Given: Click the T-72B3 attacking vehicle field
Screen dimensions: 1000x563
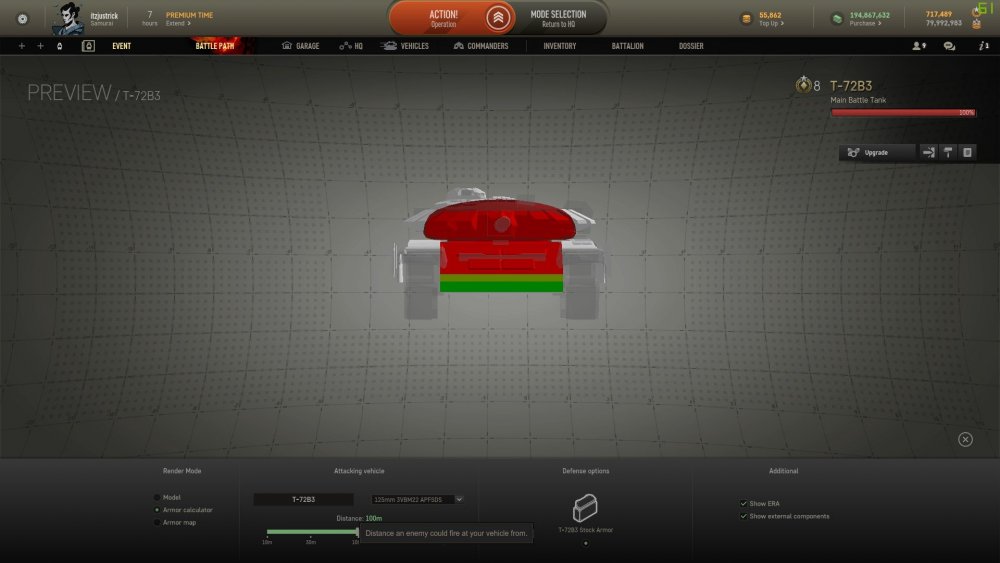Looking at the screenshot, I should (304, 499).
